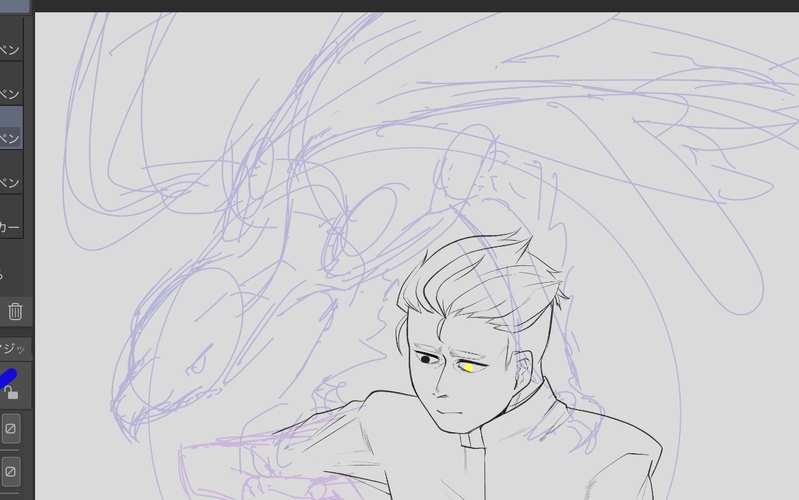Select the highlighted ペン sub tool
Viewport: 799px width, 500px height.
click(11, 128)
